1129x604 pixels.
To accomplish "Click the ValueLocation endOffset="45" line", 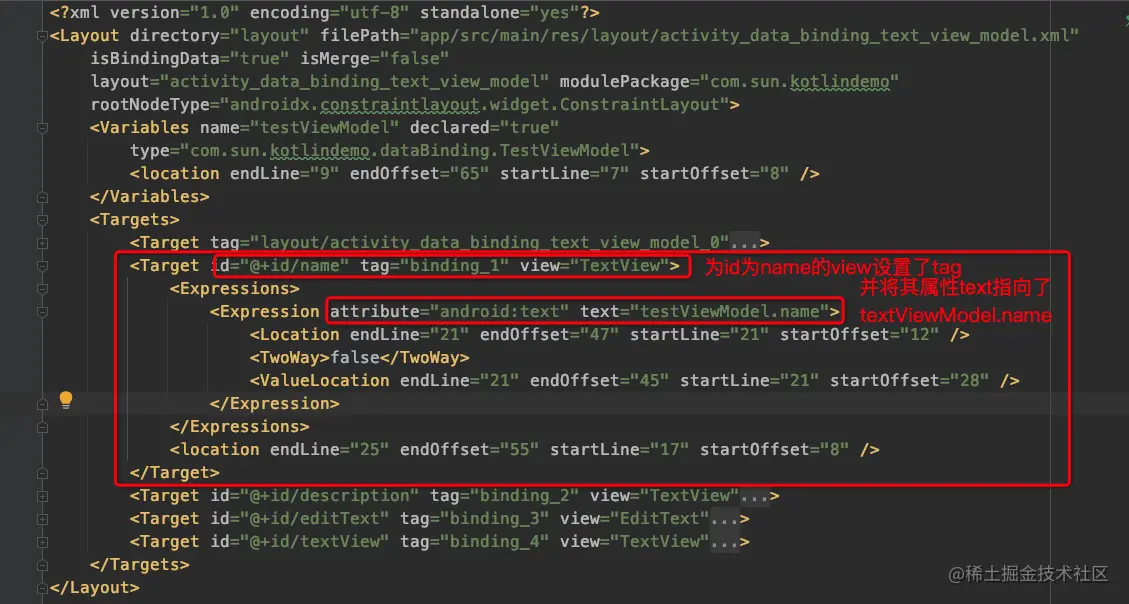I will point(635,381).
